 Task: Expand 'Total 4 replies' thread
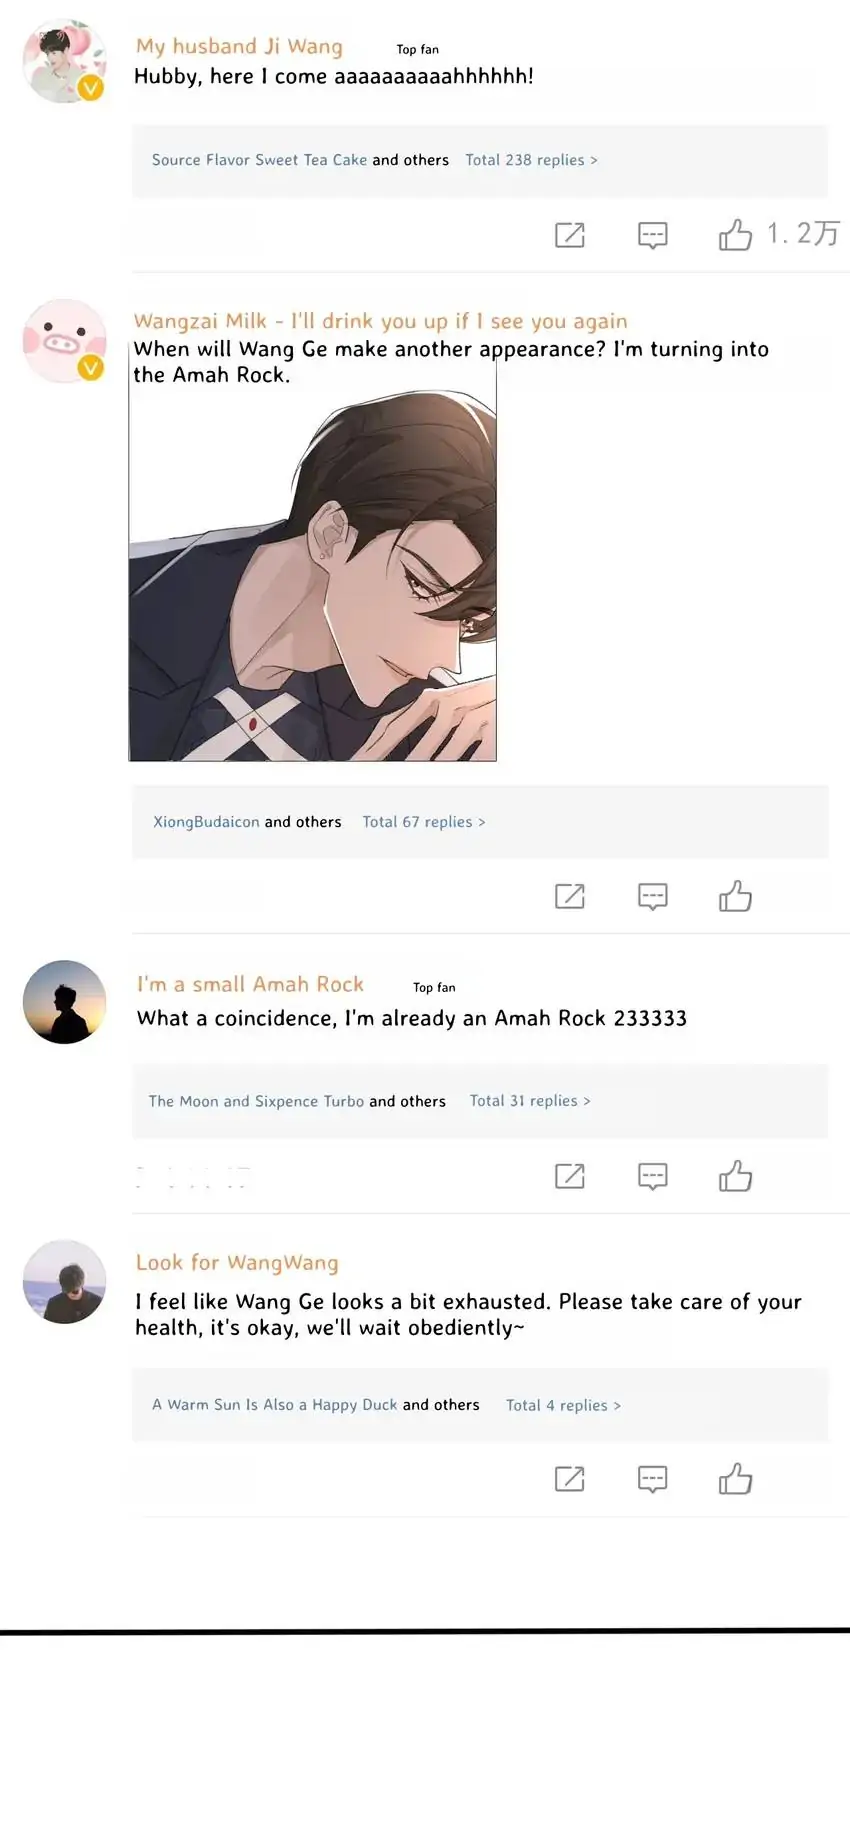click(x=563, y=1405)
